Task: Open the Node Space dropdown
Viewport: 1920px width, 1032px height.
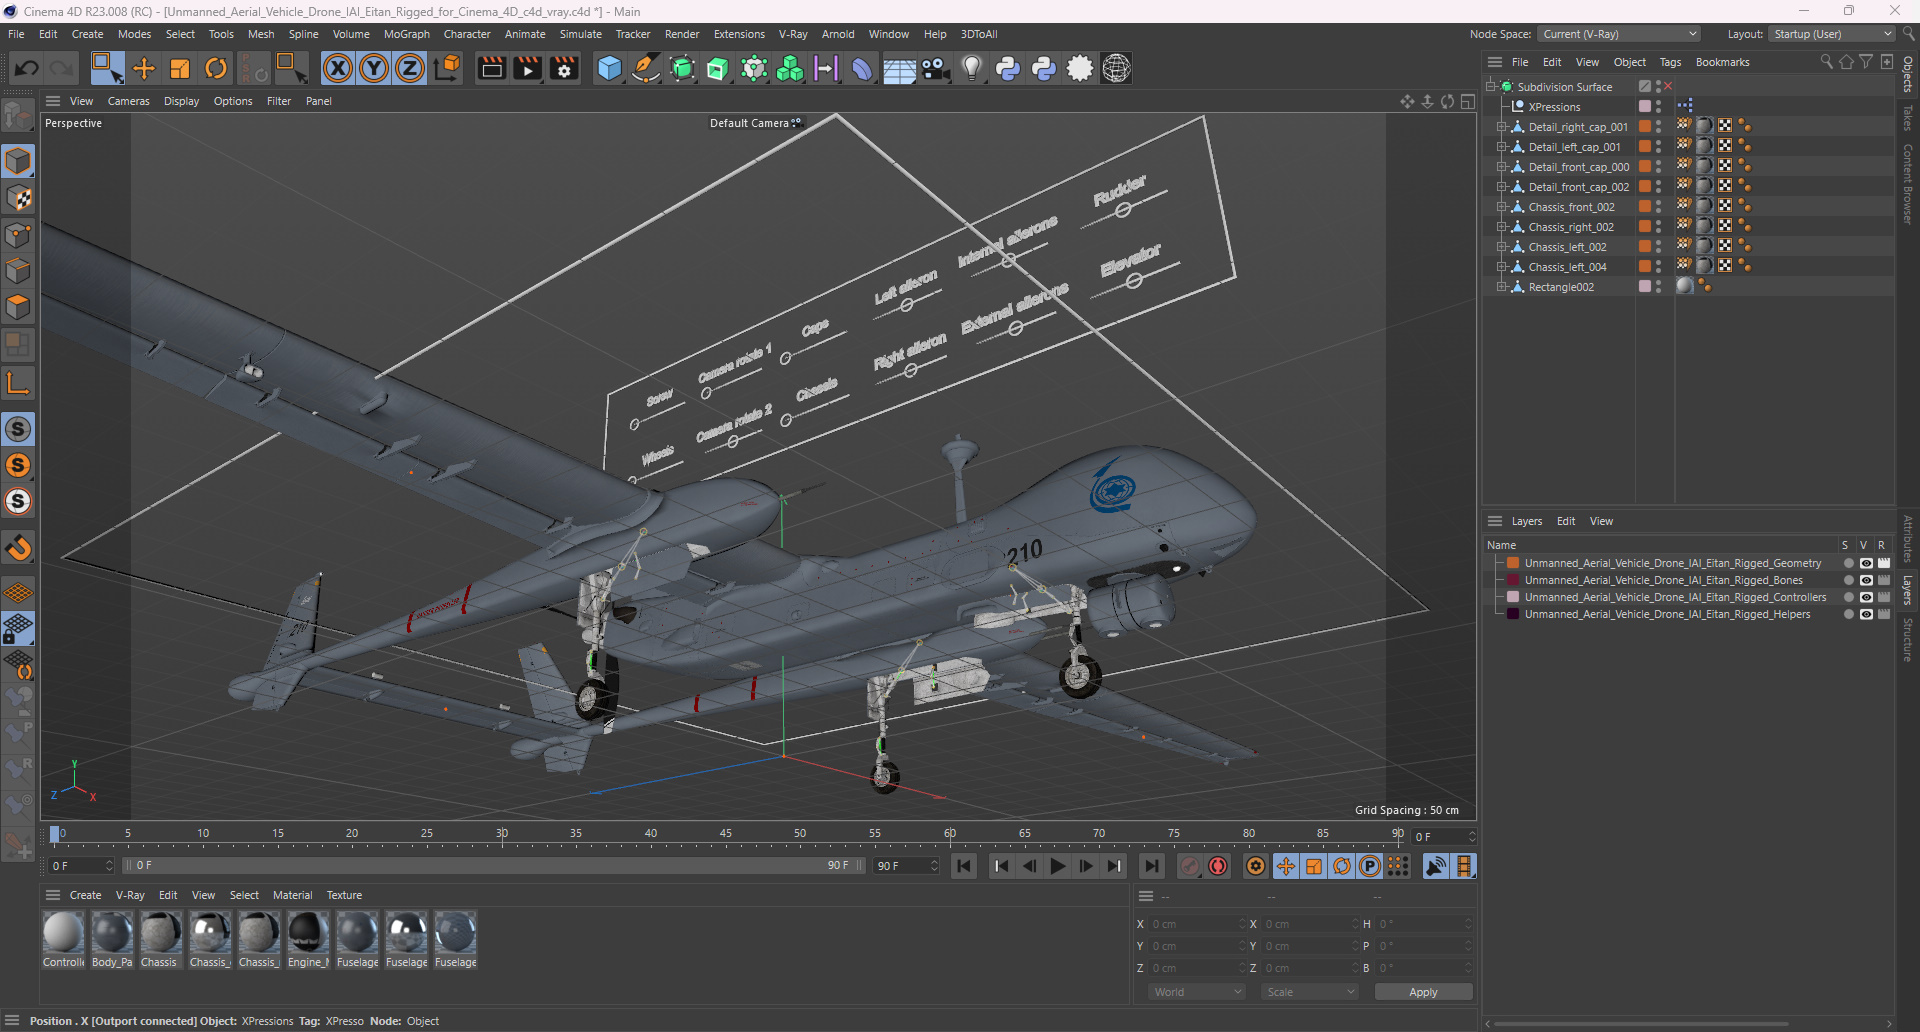Action: coord(1619,34)
